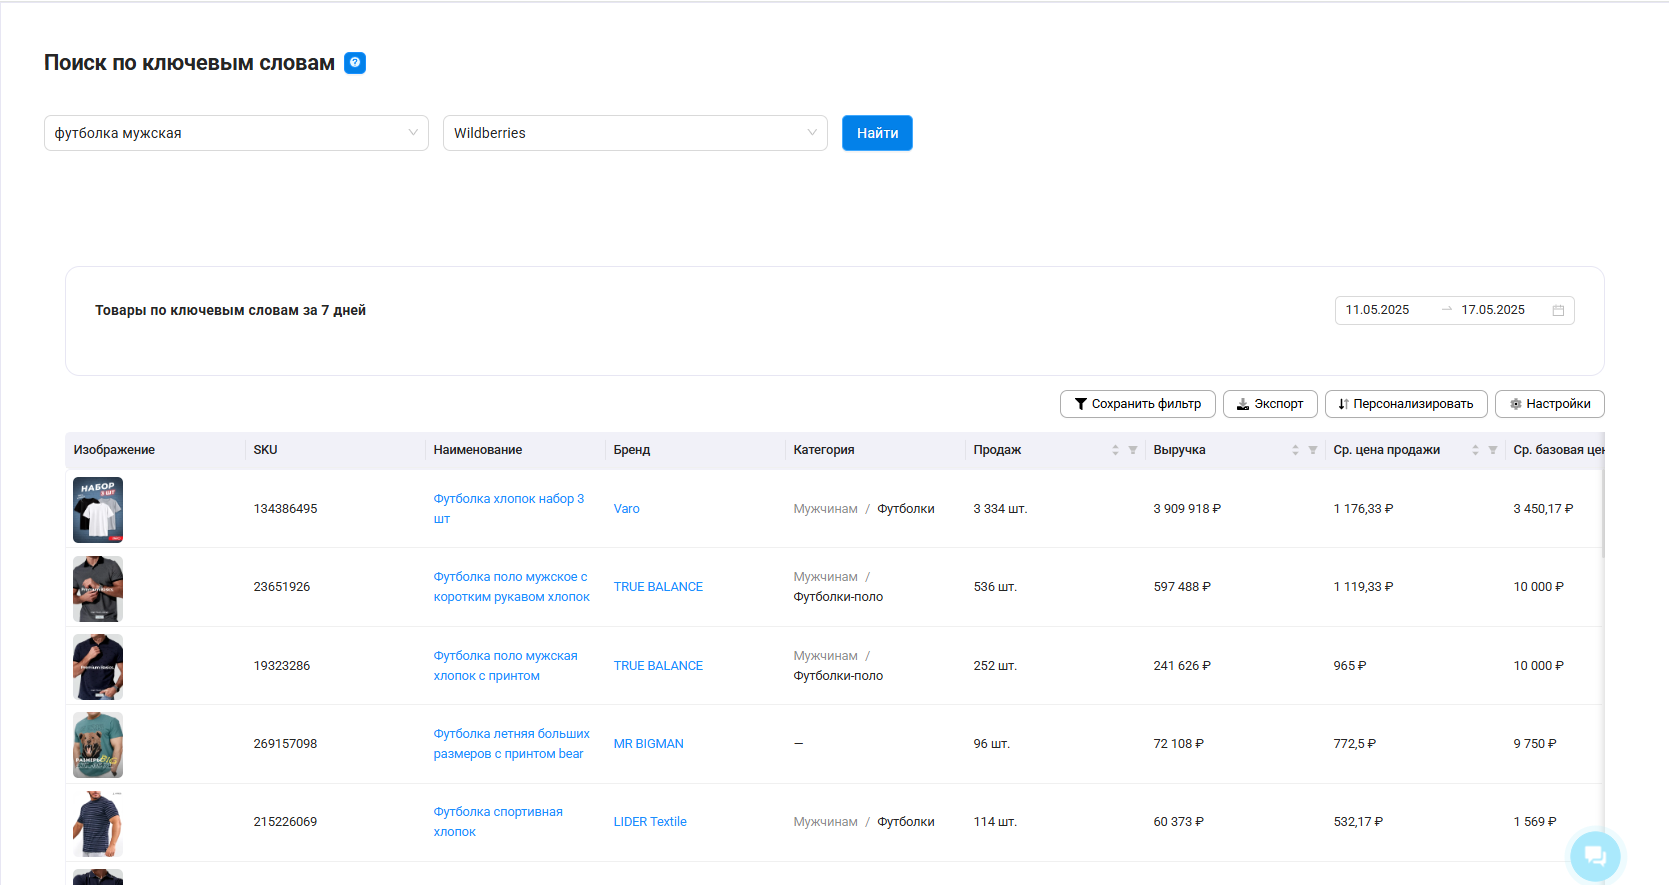Click the striped shirt thumbnail for SKU 215226069

(98, 824)
